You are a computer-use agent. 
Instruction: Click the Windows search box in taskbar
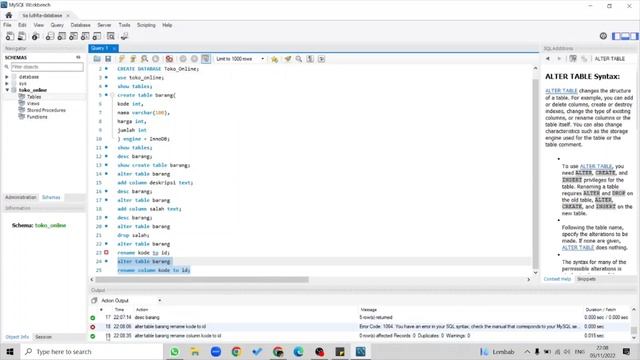(91, 351)
